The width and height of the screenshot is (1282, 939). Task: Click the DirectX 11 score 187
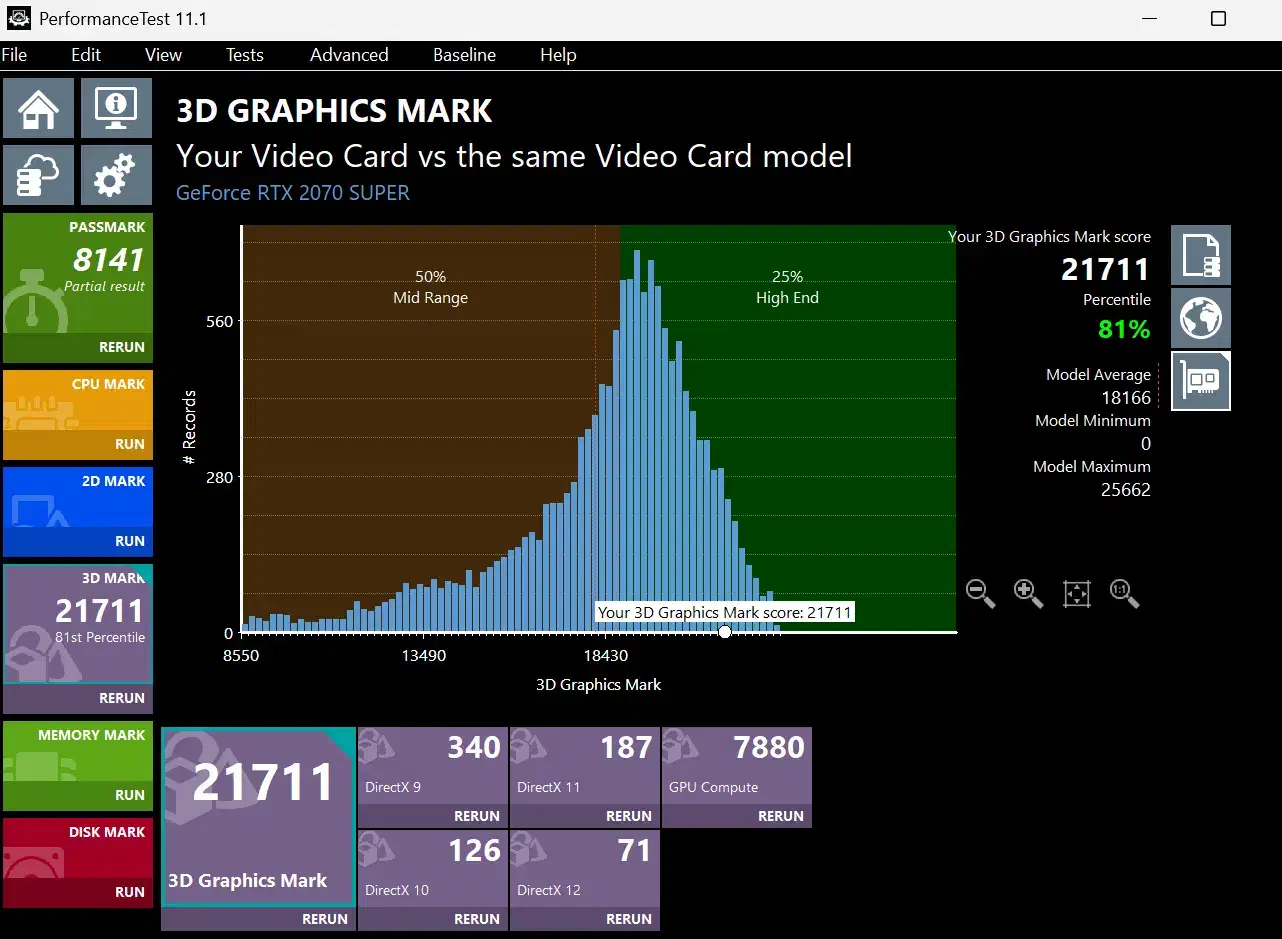click(626, 748)
